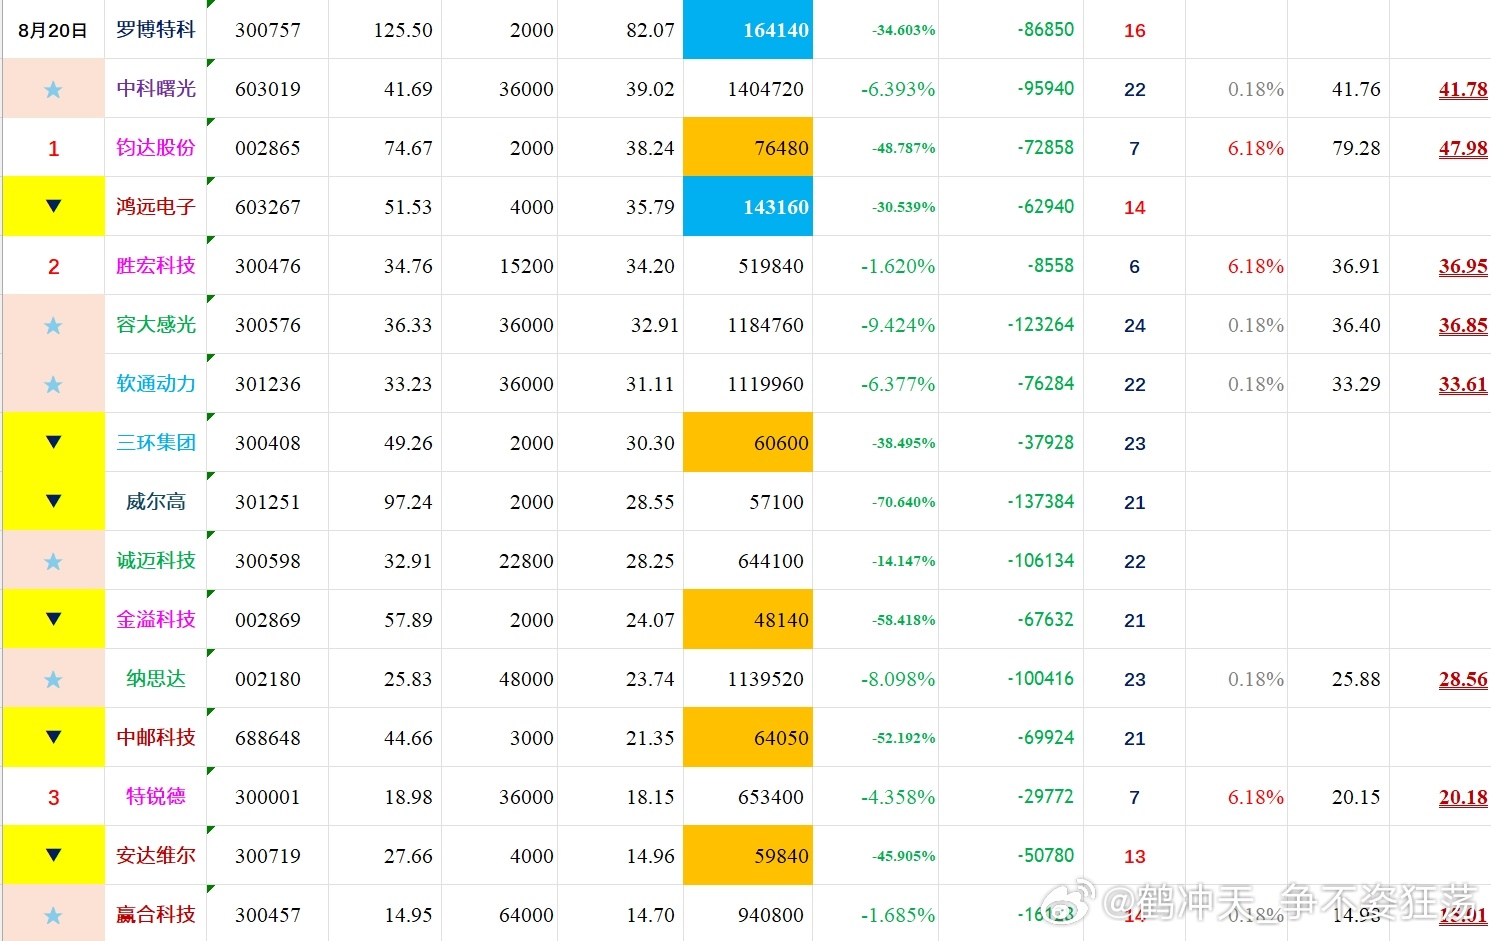Open the underlined 20.18 value for 特锐德
This screenshot has width=1491, height=941.
pos(1463,798)
